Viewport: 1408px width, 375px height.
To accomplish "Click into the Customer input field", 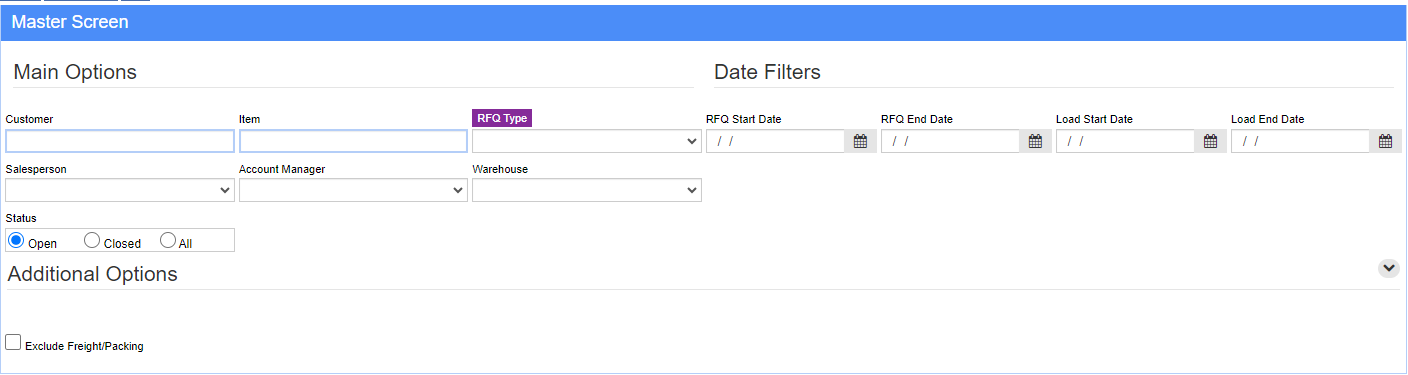I will point(120,141).
